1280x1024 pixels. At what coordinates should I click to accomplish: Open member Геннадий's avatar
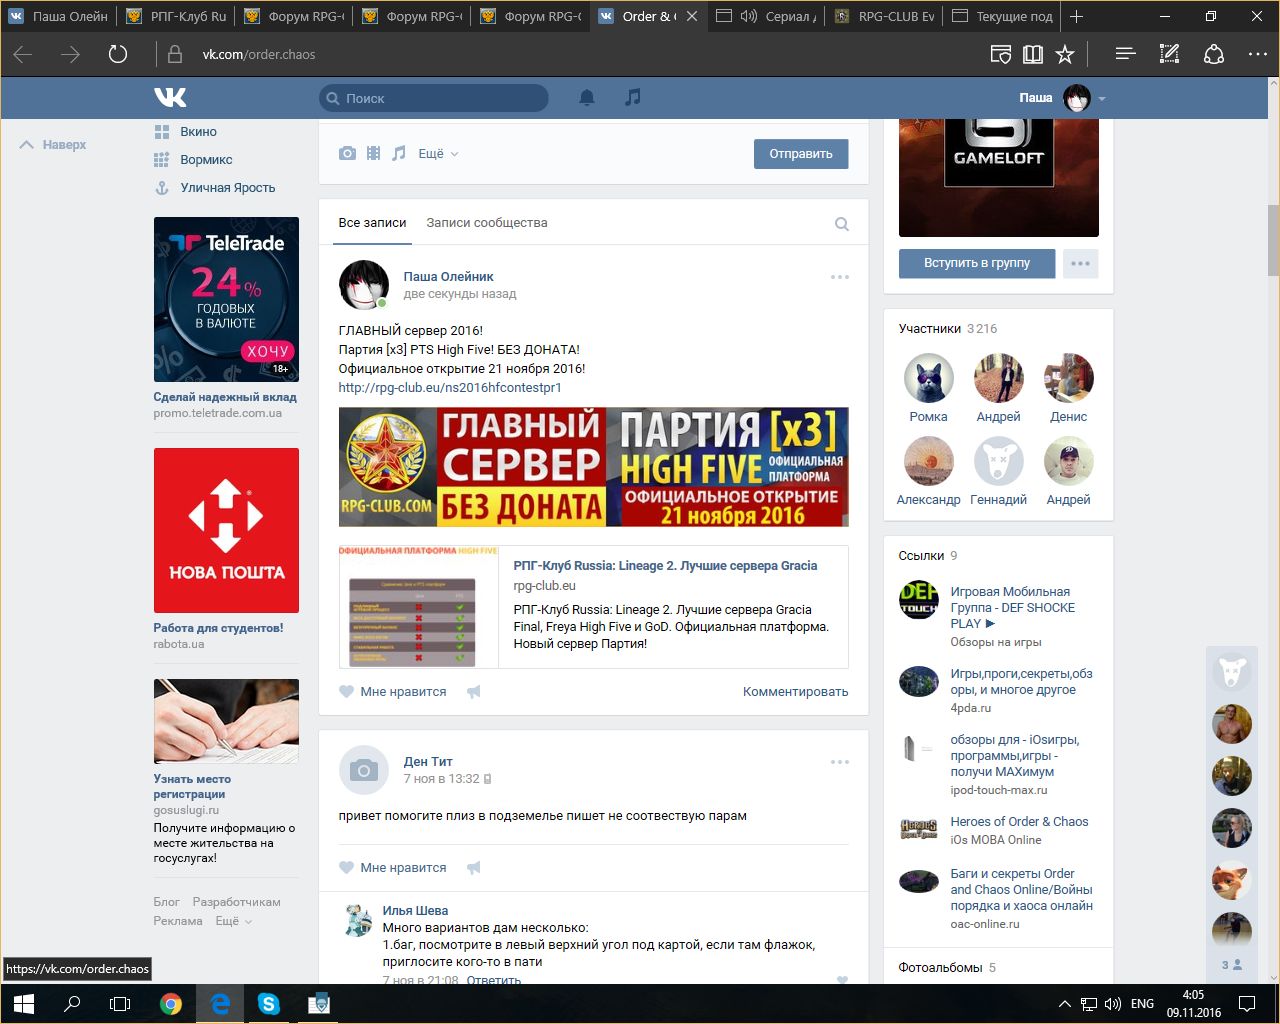(x=998, y=462)
